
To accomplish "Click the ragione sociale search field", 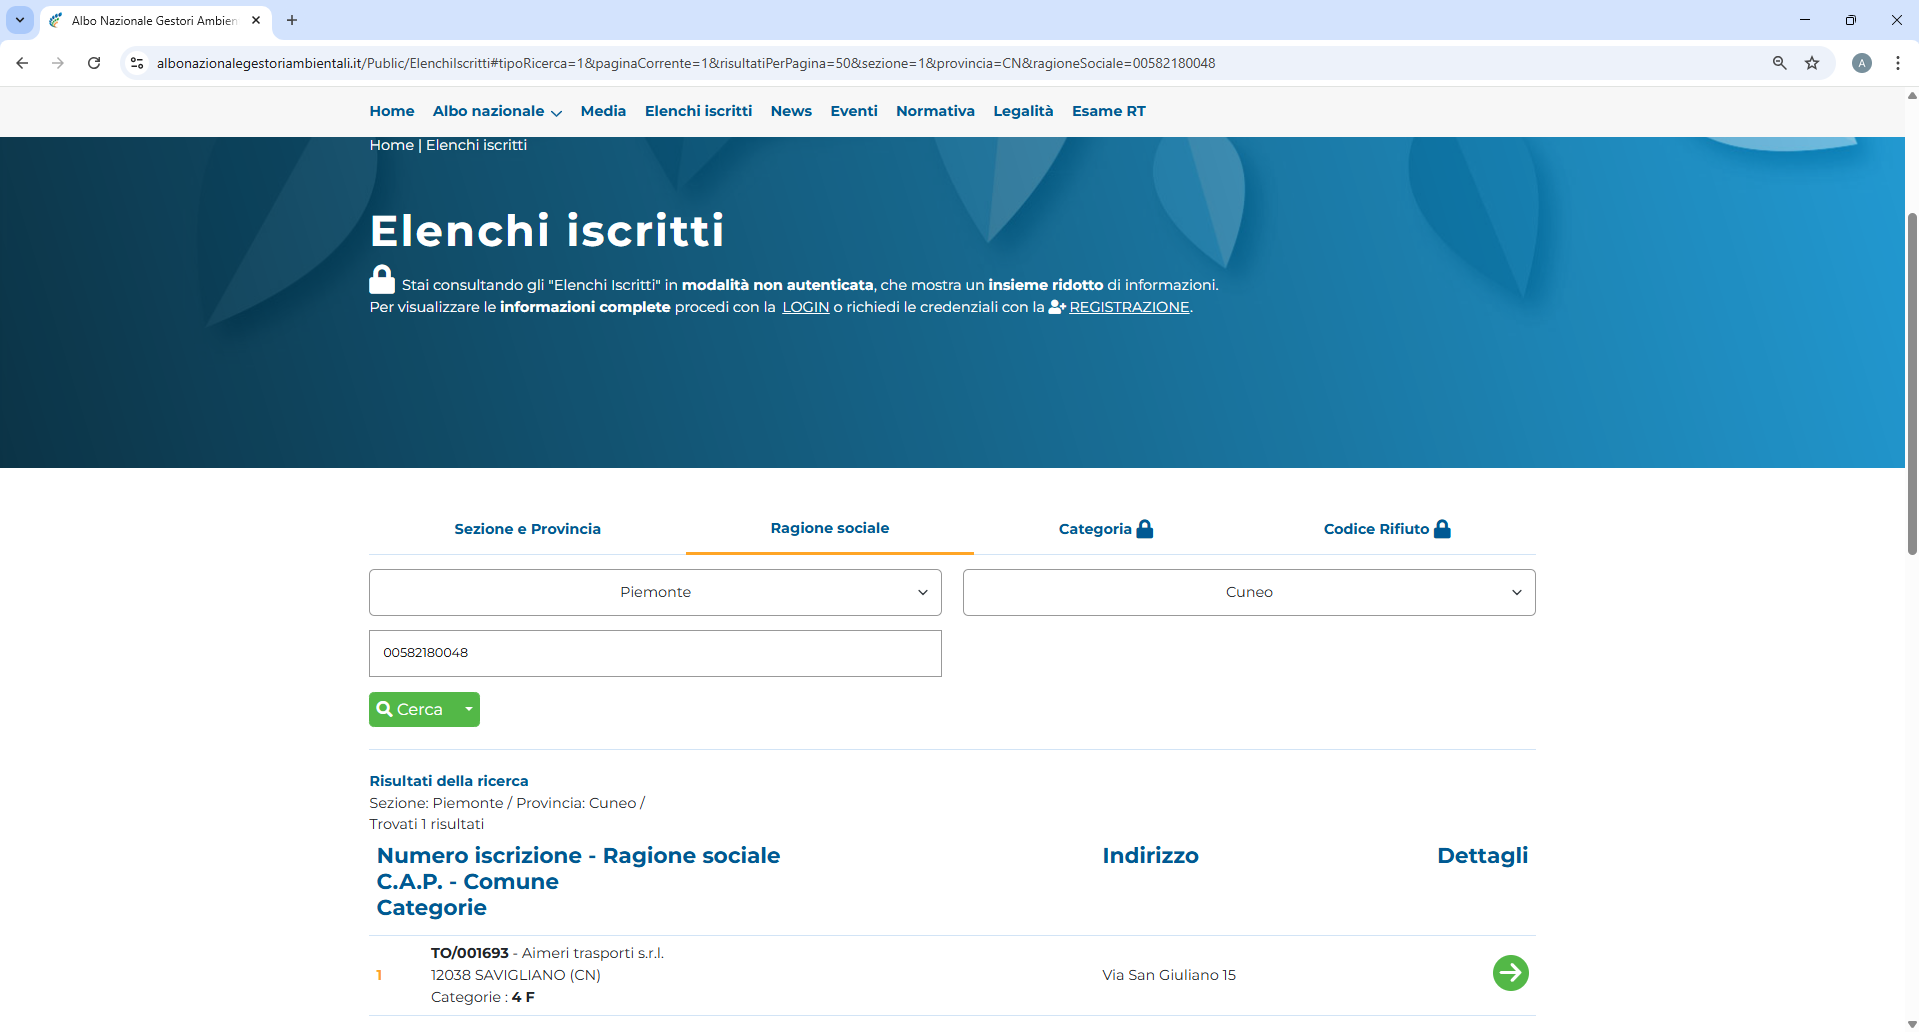I will pyautogui.click(x=655, y=653).
